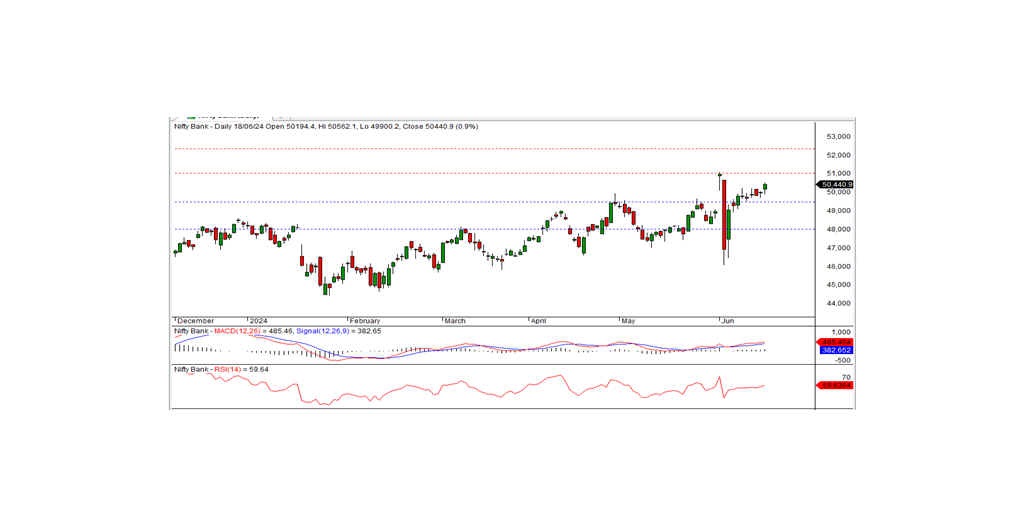Click the 'Lo 49900.2' value in the header

click(378, 127)
